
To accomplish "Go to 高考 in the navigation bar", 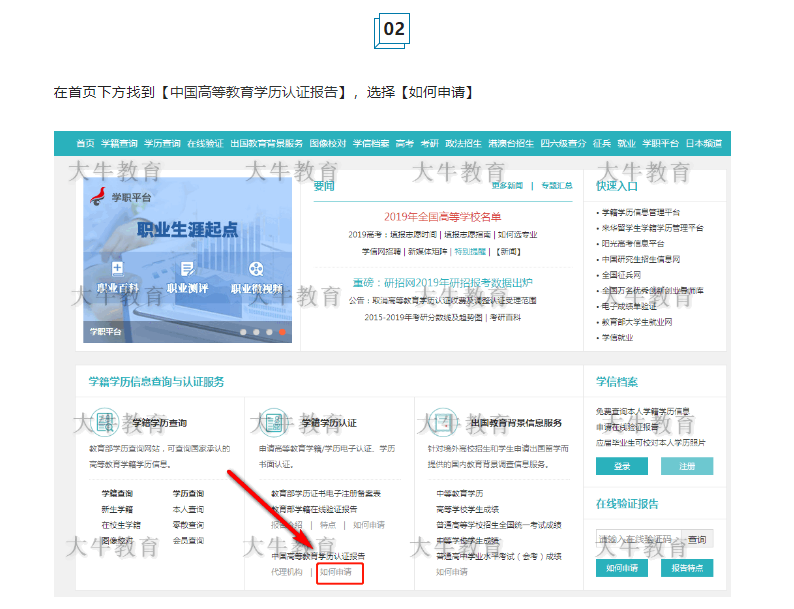I will pyautogui.click(x=405, y=143).
